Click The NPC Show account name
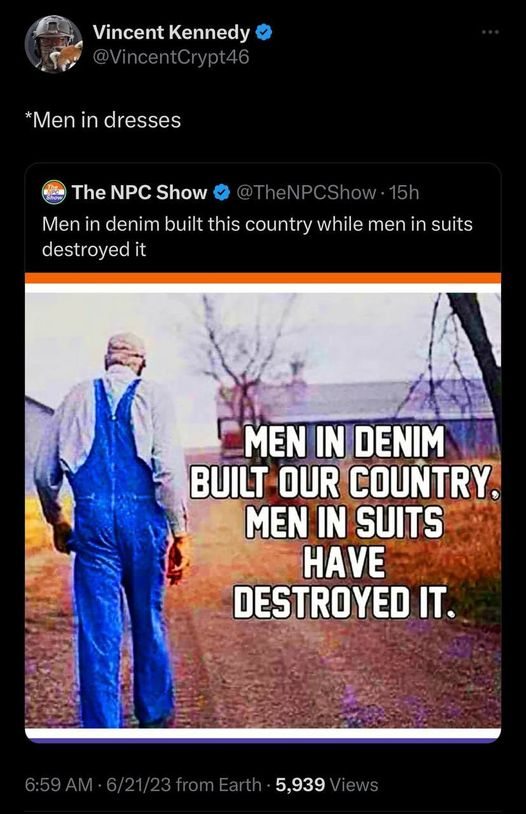Screen dimensions: 526x814 (139, 192)
